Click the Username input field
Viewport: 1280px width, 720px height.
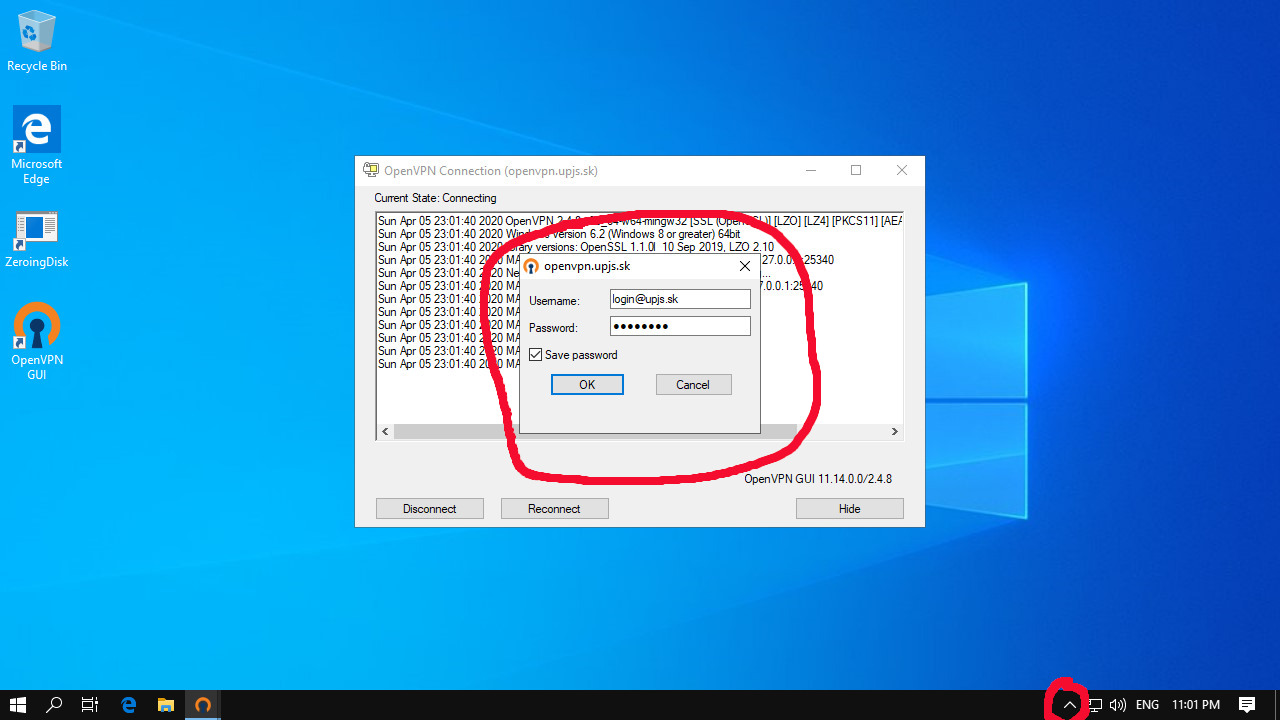click(680, 299)
